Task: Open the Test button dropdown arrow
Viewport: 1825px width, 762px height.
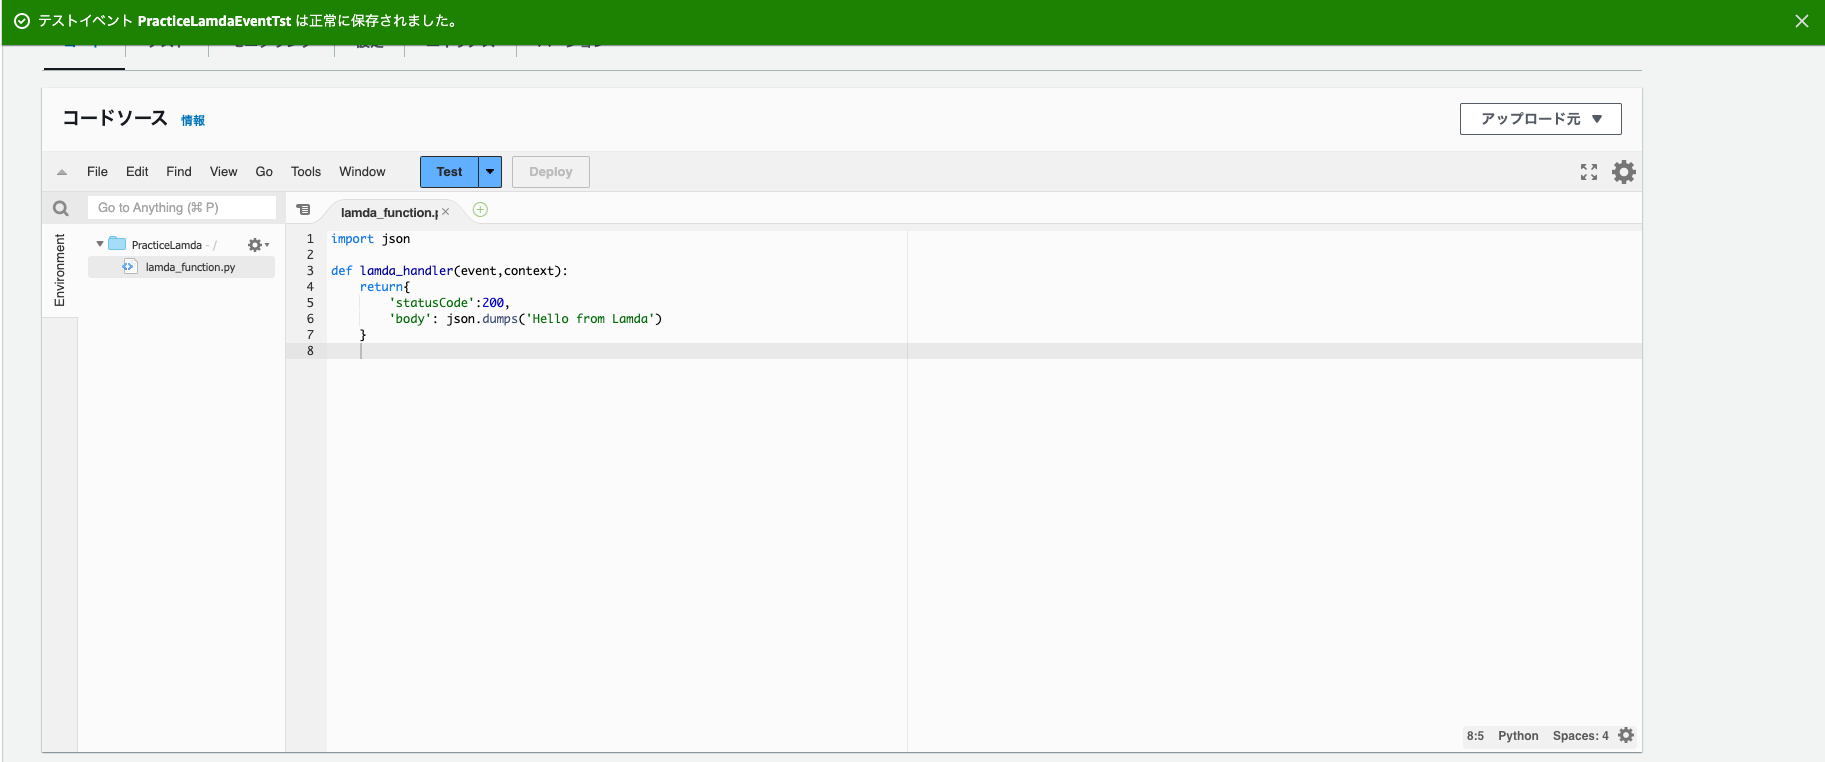Action: point(490,172)
